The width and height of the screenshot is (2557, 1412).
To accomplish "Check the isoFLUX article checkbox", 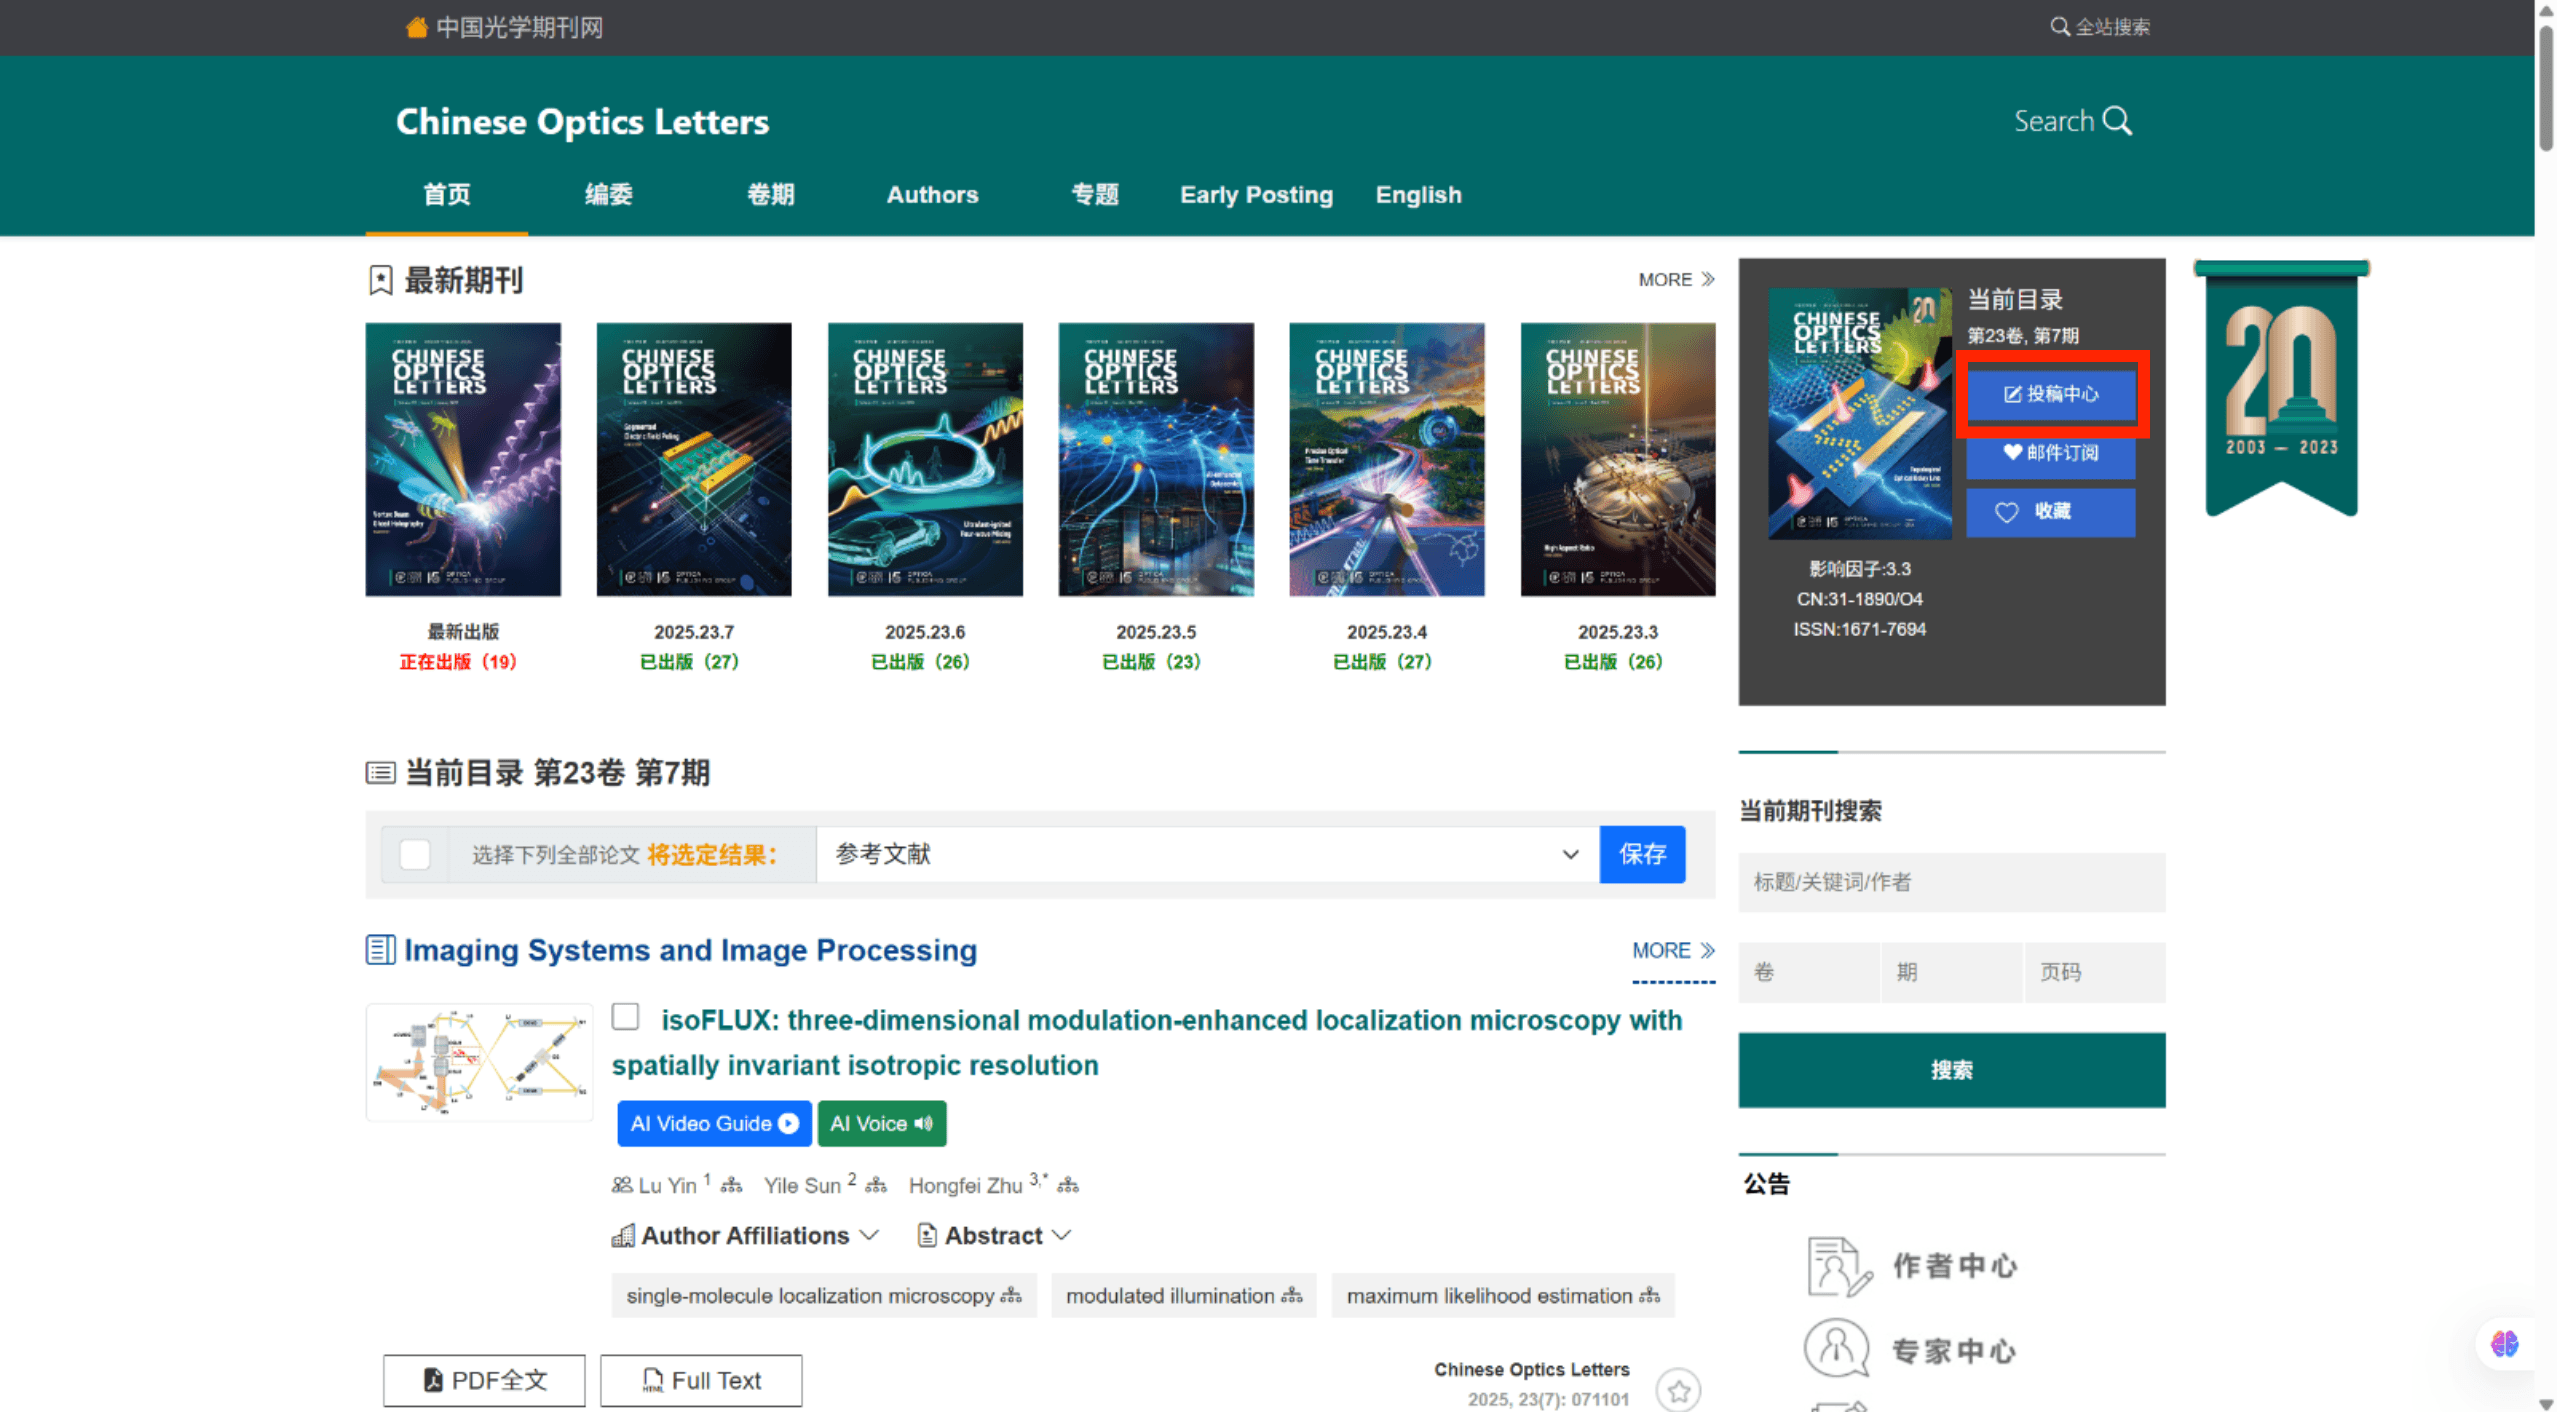I will tap(626, 1016).
